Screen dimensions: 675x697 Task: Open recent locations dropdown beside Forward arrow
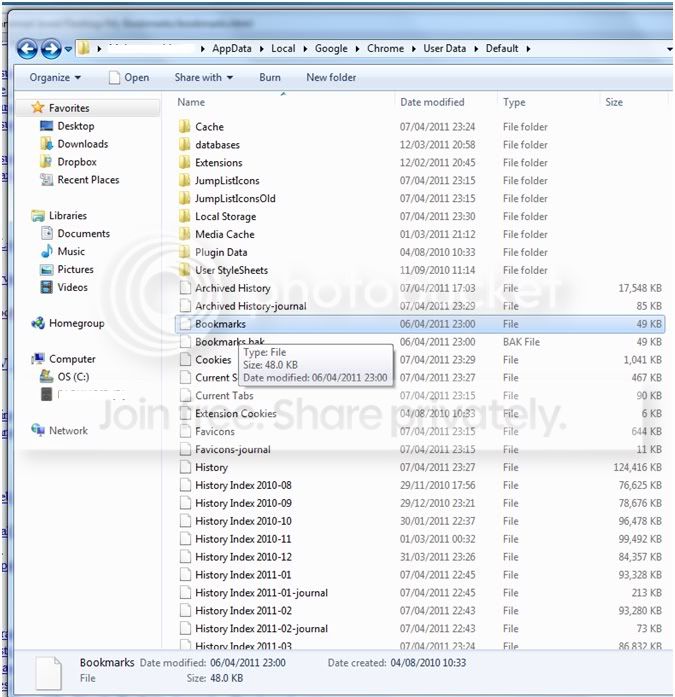(x=68, y=49)
